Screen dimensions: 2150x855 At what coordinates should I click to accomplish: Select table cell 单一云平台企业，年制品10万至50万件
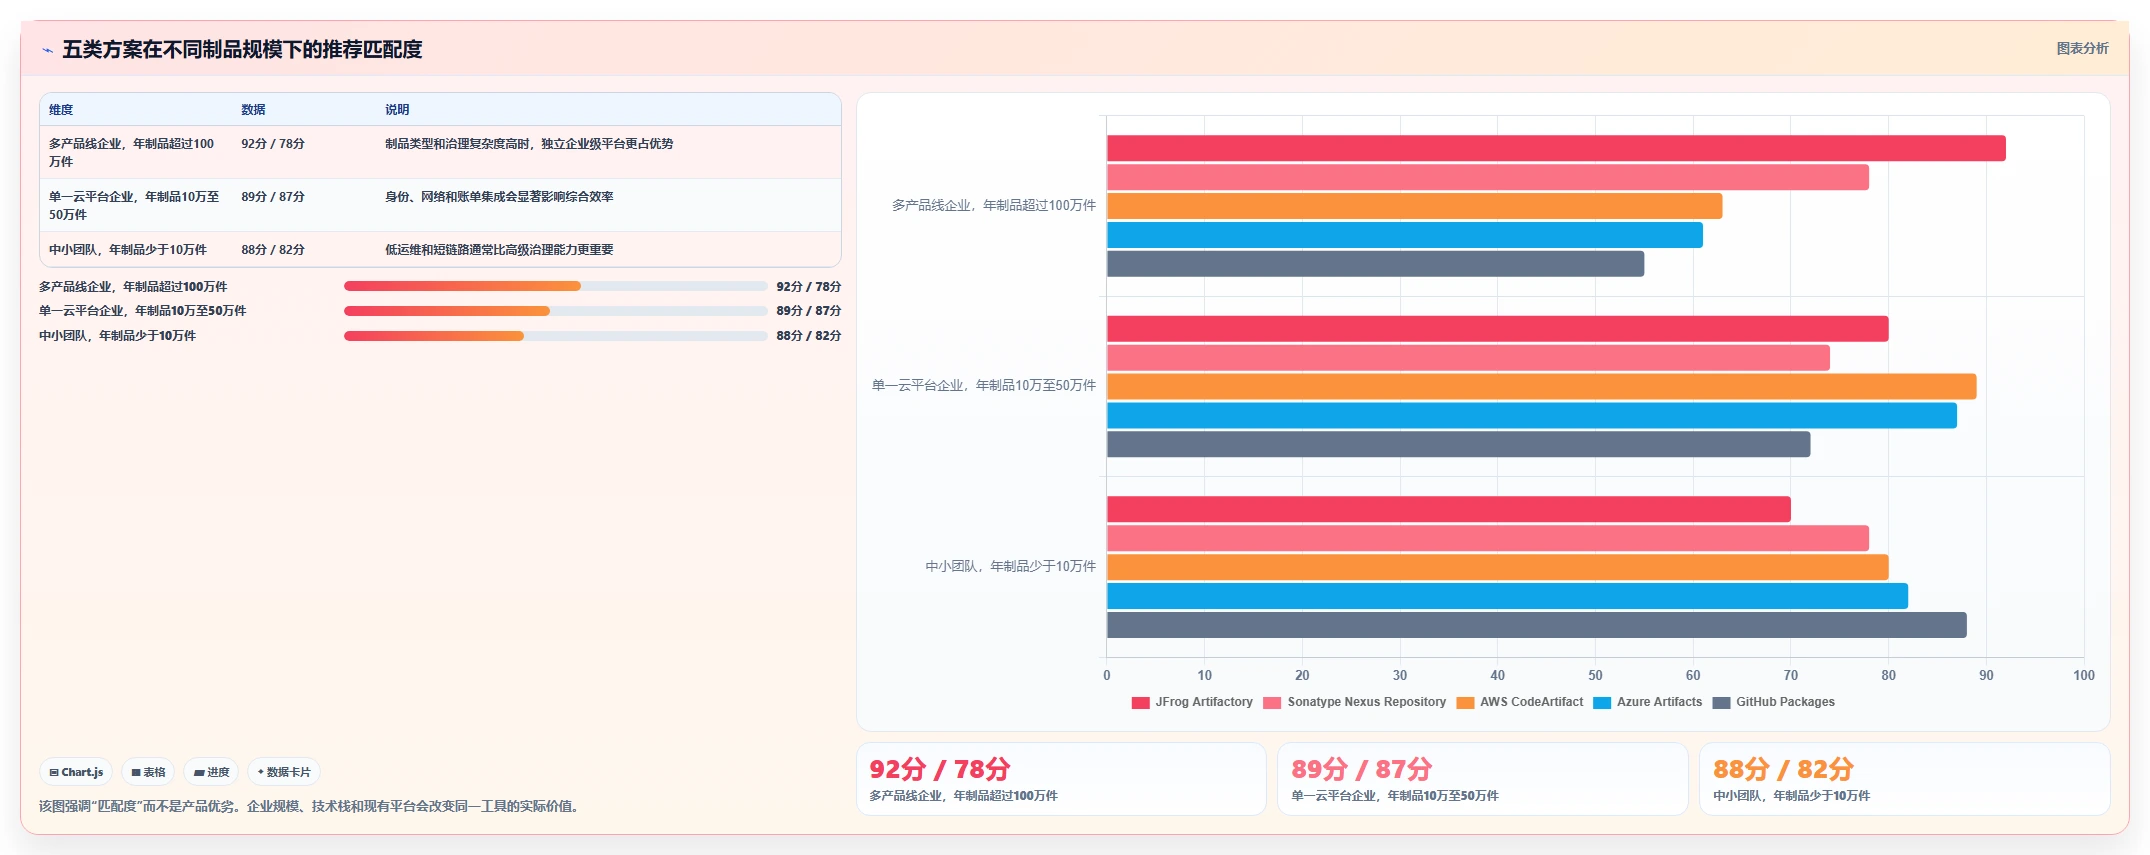[x=135, y=206]
